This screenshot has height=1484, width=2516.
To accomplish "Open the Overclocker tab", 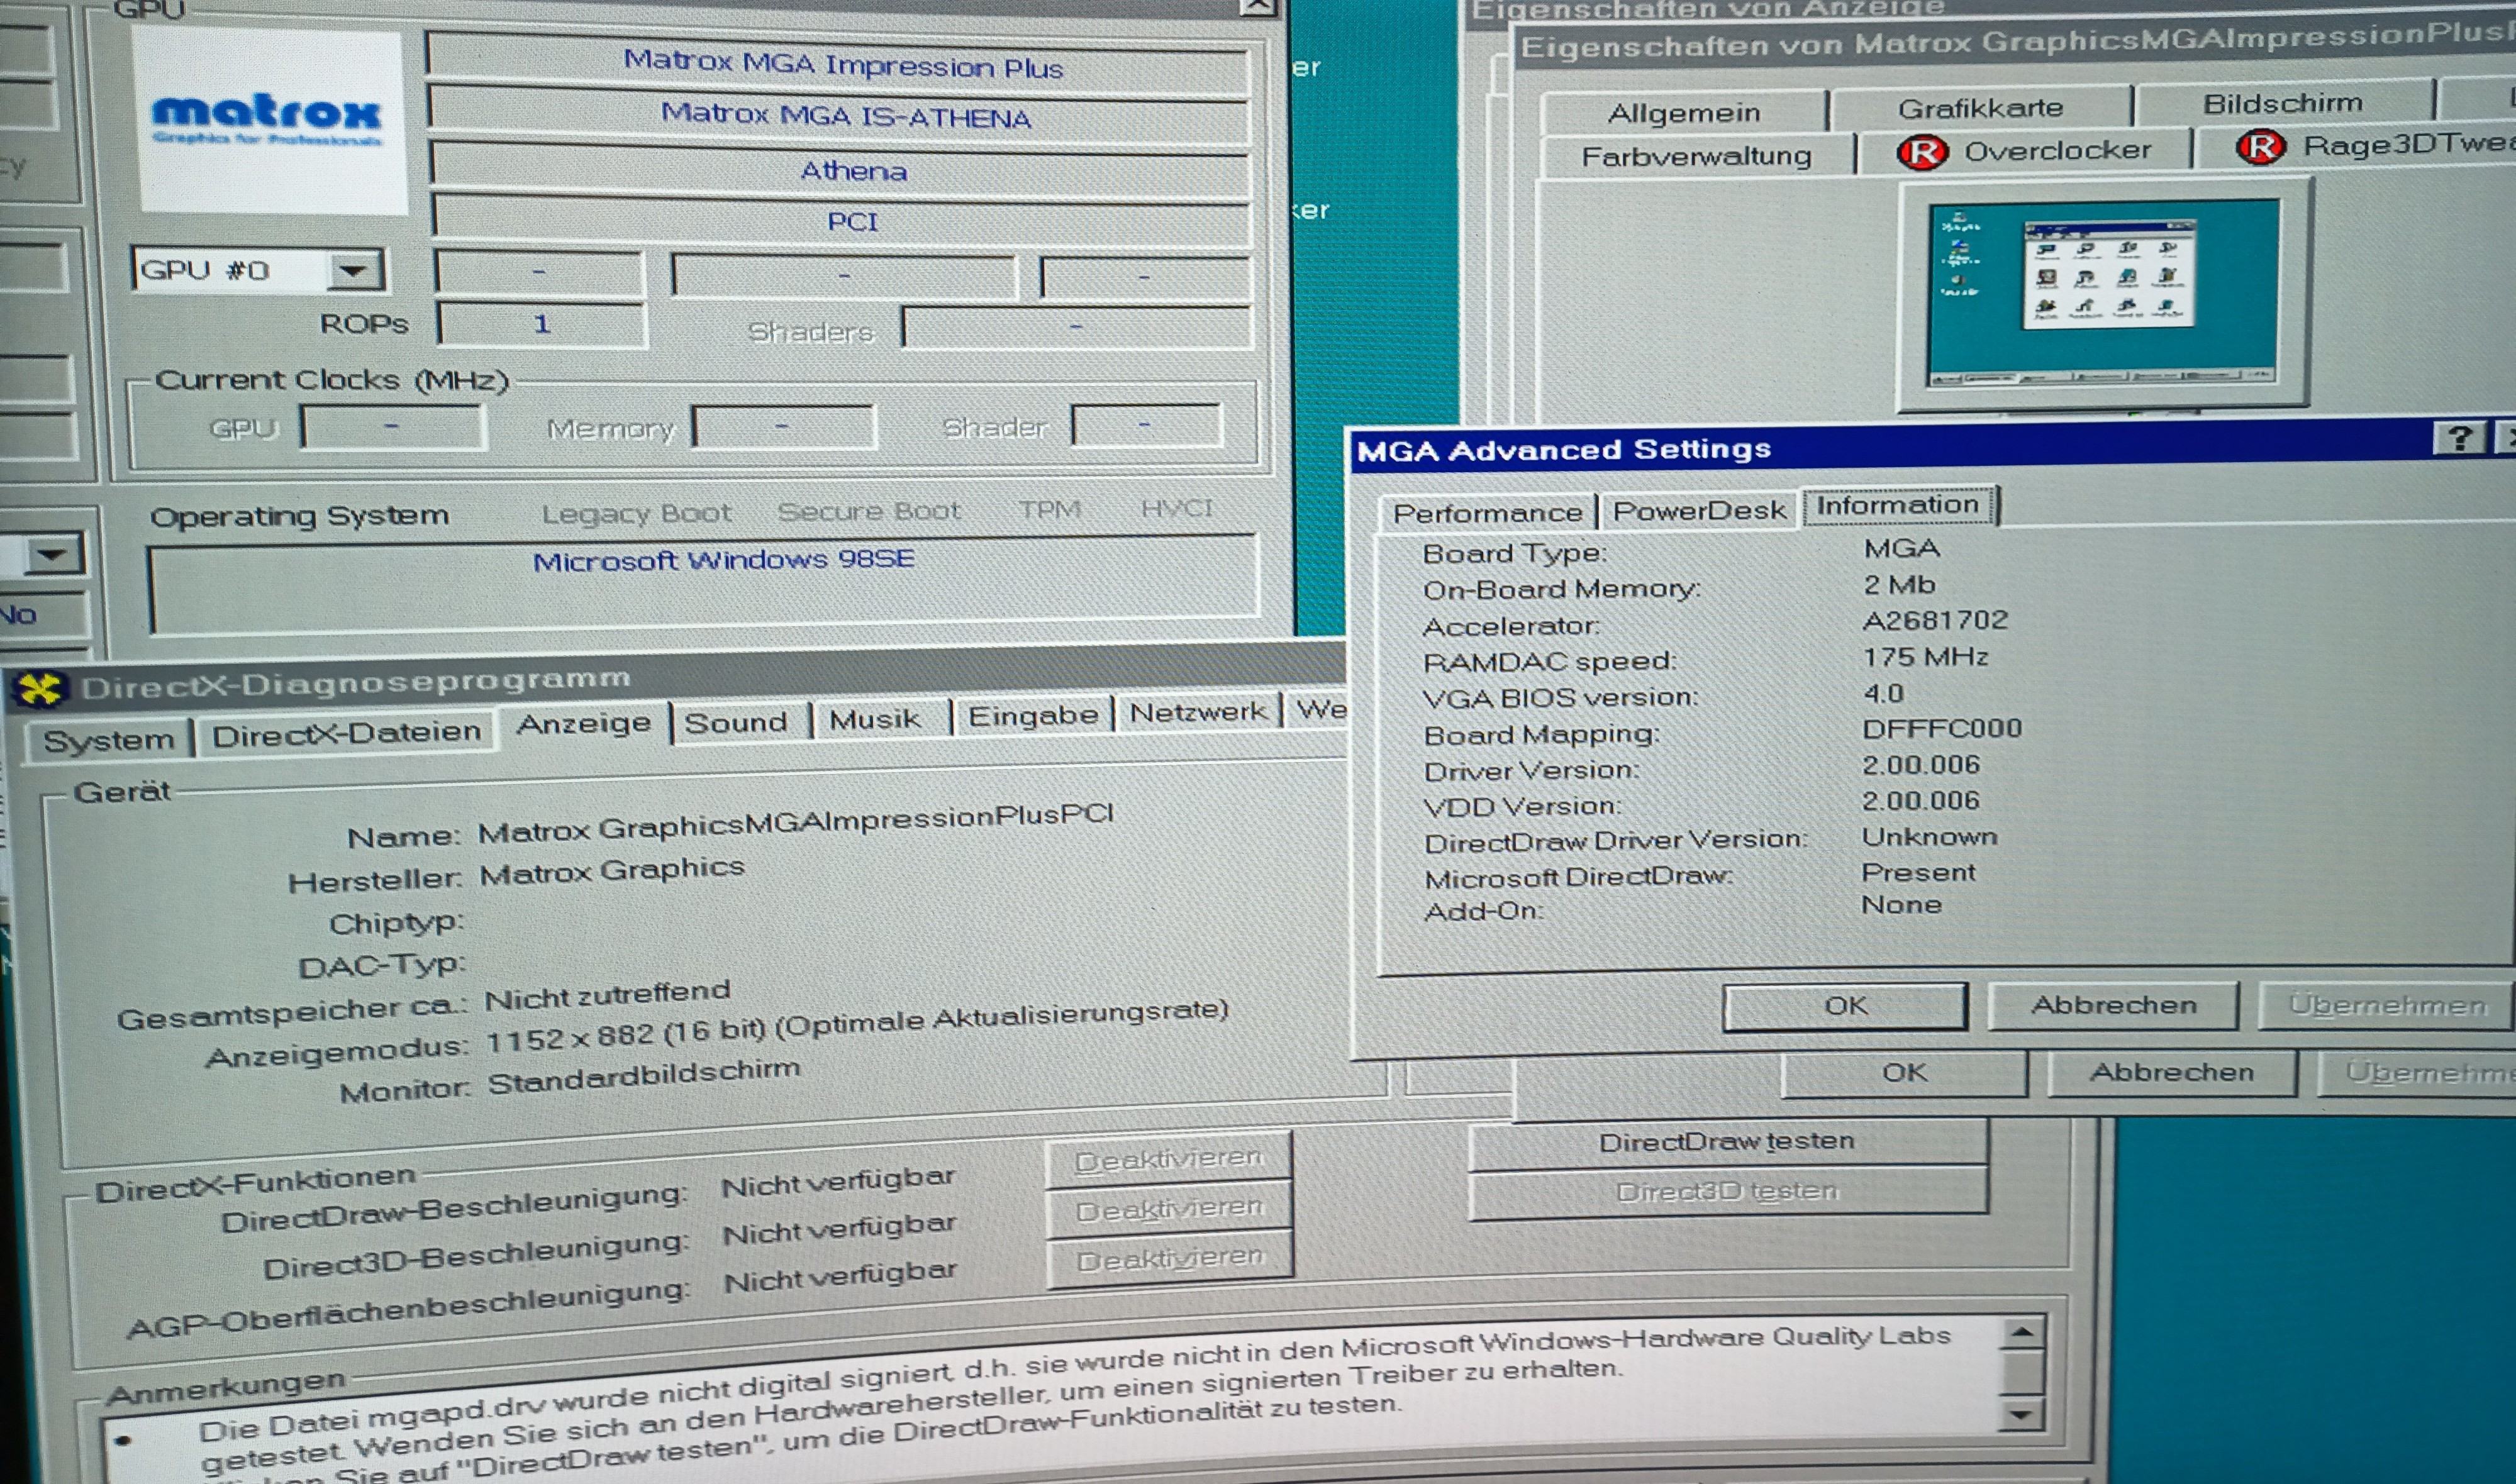I will (2024, 151).
